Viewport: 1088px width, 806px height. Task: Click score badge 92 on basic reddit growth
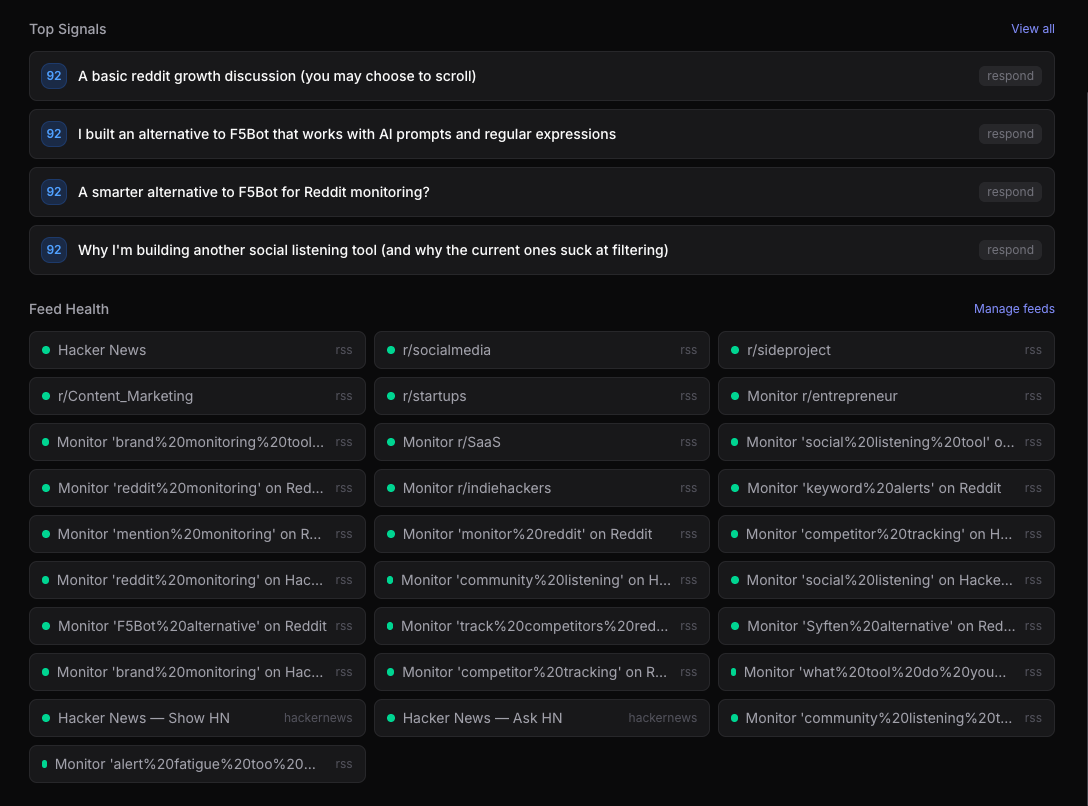click(54, 76)
